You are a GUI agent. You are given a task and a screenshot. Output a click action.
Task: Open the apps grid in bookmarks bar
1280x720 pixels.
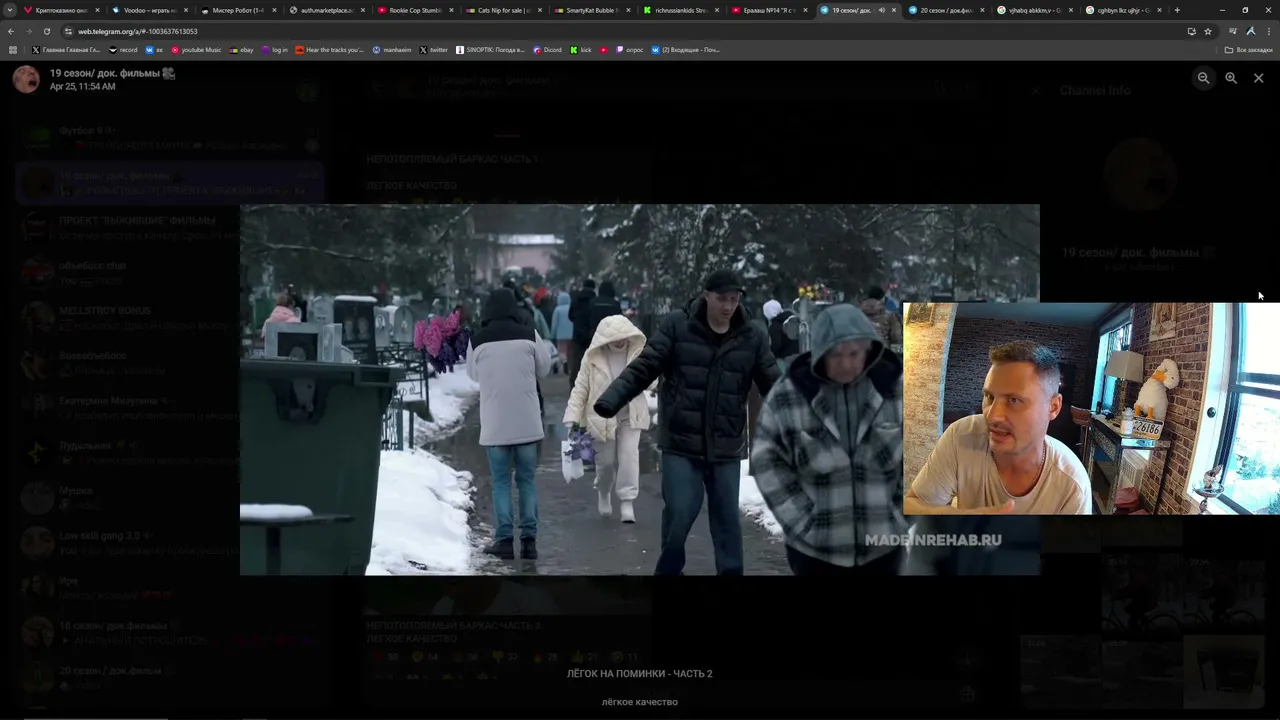click(x=13, y=50)
